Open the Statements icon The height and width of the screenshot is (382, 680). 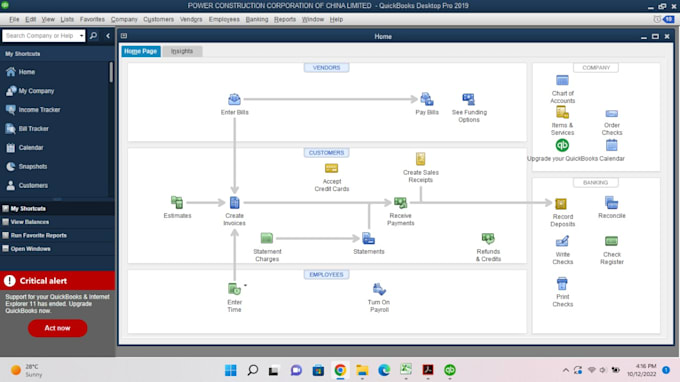(369, 238)
